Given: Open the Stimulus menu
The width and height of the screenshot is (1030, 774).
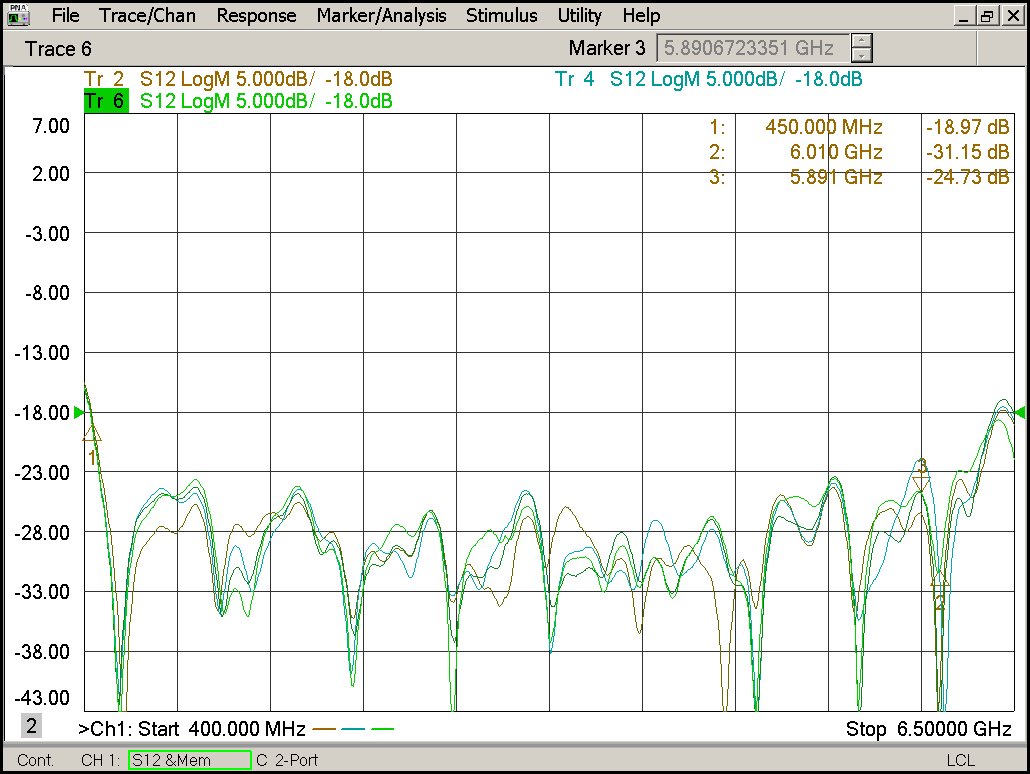Looking at the screenshot, I should click(x=501, y=16).
